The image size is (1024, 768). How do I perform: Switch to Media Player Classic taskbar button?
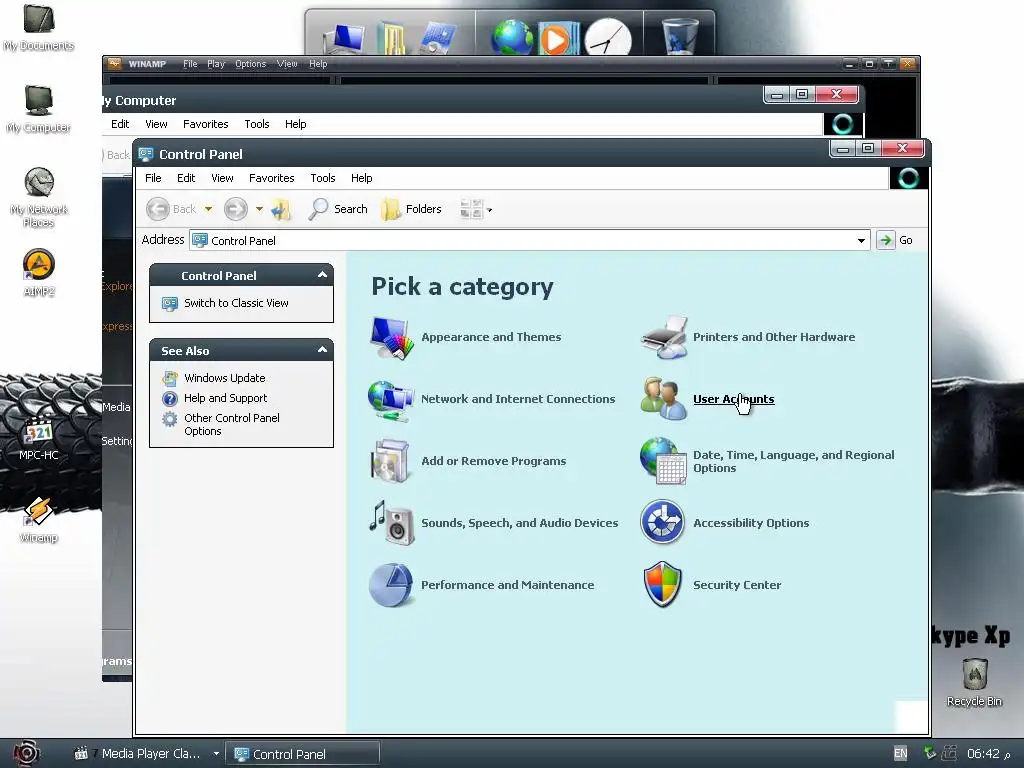(x=146, y=754)
